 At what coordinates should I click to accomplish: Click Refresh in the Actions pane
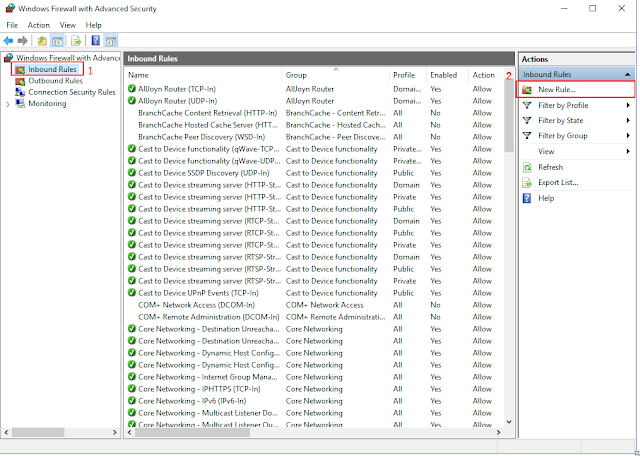point(550,167)
